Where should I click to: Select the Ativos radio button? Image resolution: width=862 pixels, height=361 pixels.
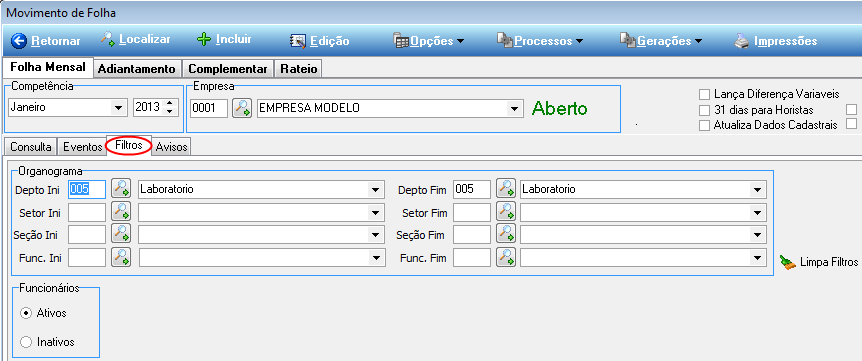pyautogui.click(x=25, y=313)
